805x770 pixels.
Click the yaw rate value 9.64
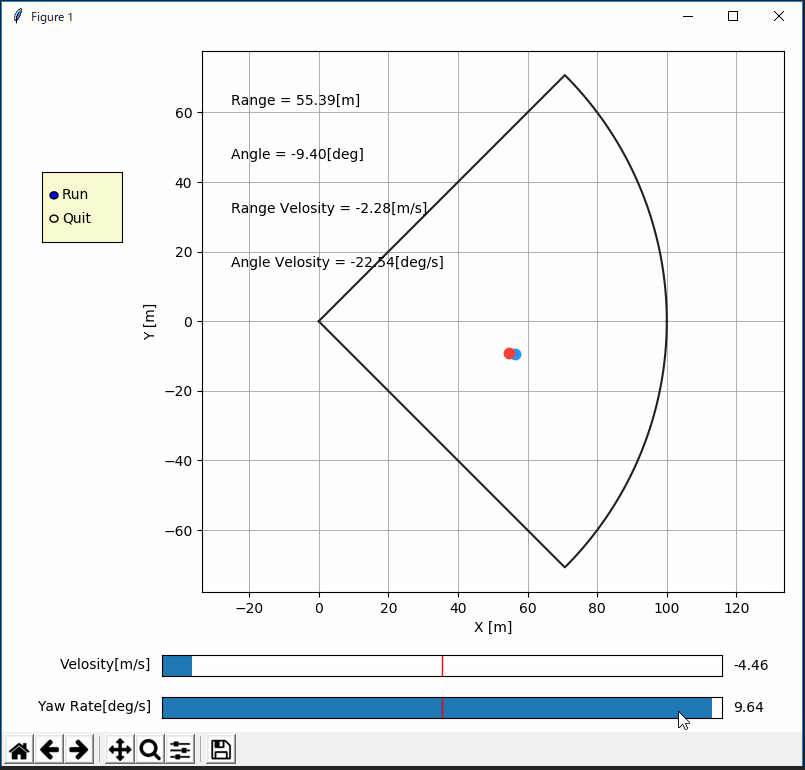coord(749,707)
